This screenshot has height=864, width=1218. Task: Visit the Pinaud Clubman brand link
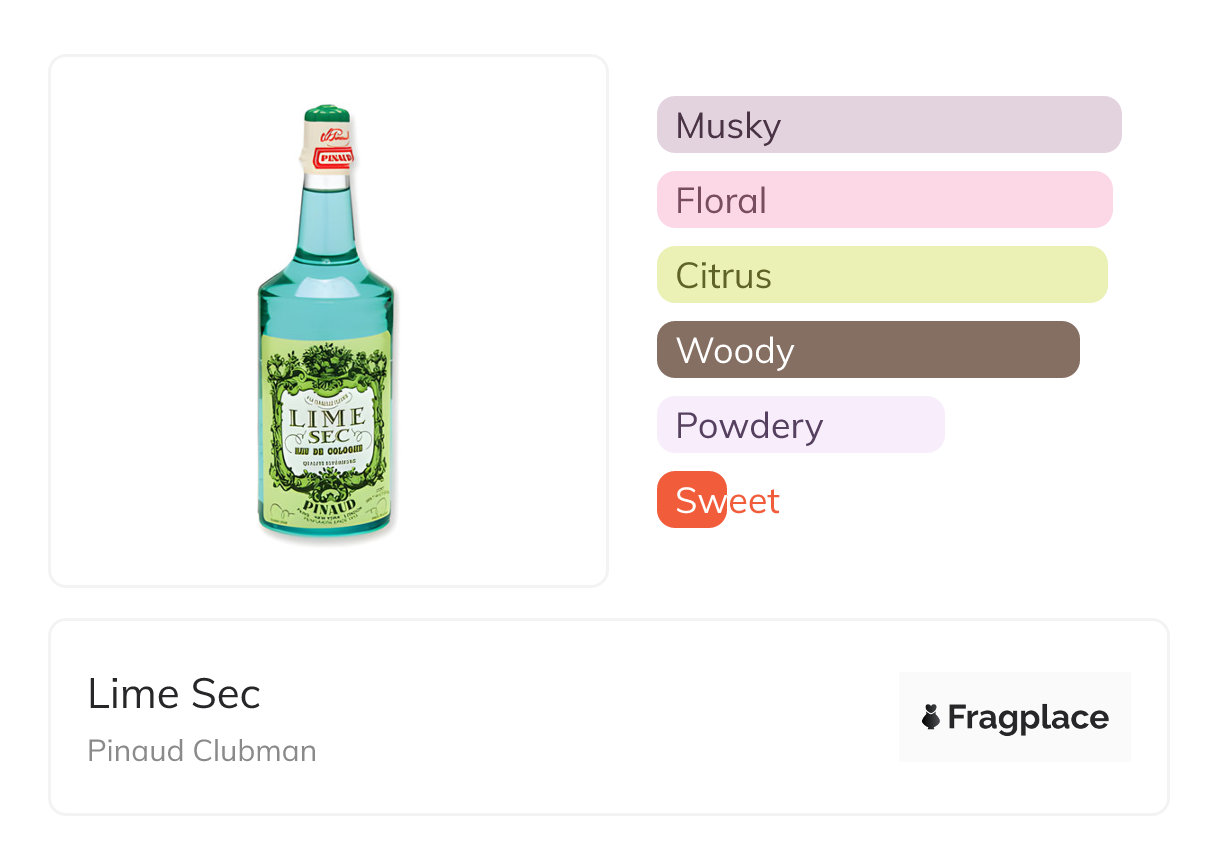click(x=202, y=751)
